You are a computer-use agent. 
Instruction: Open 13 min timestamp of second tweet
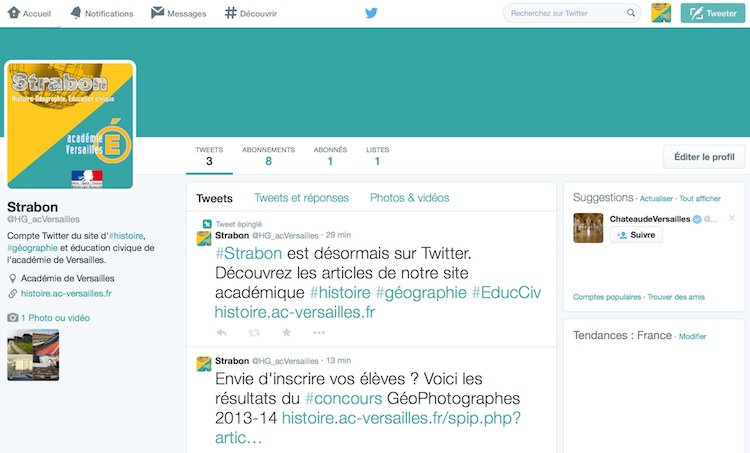pyautogui.click(x=339, y=360)
